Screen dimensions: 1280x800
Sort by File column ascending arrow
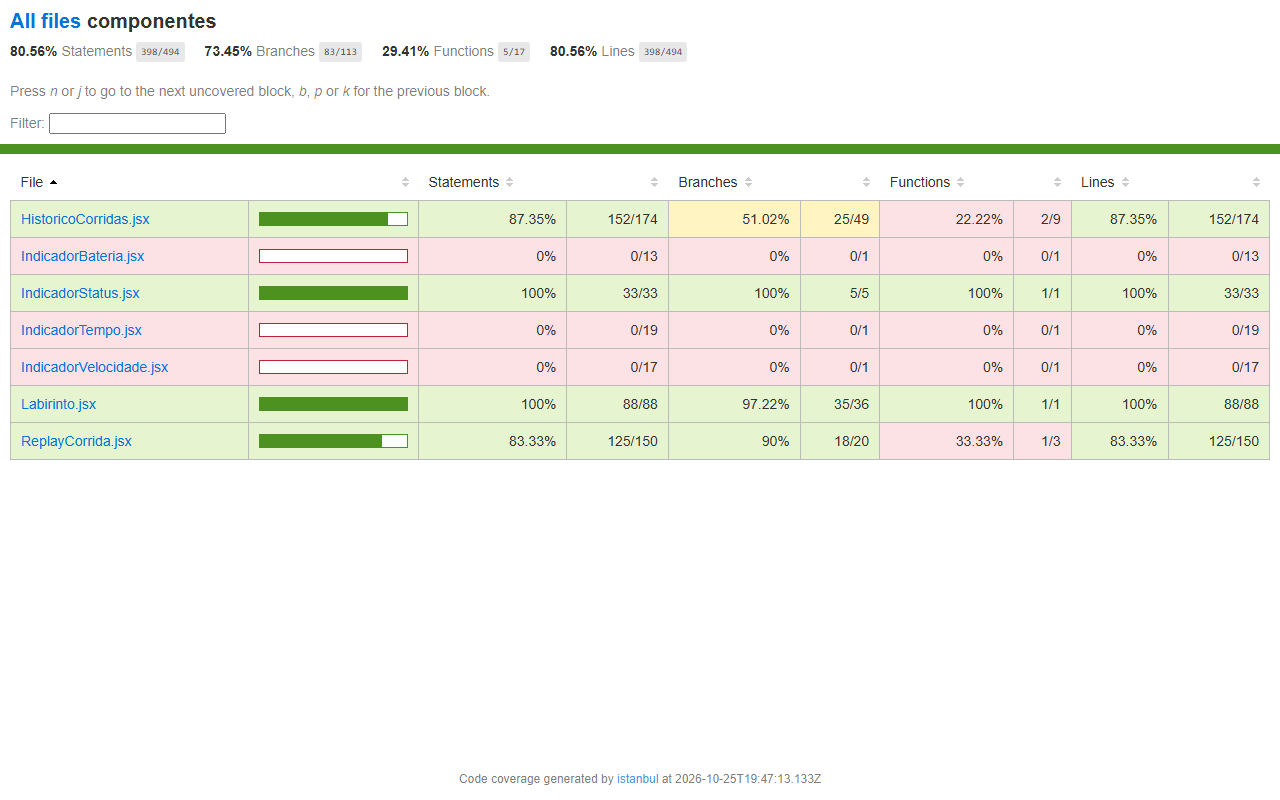pyautogui.click(x=53, y=182)
